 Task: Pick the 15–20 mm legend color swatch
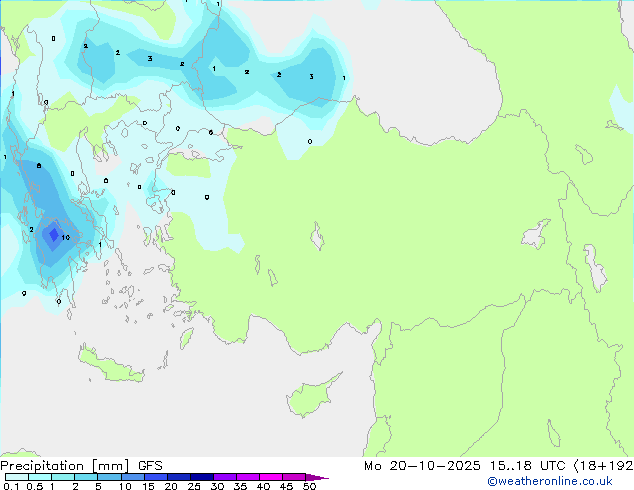tap(156, 477)
